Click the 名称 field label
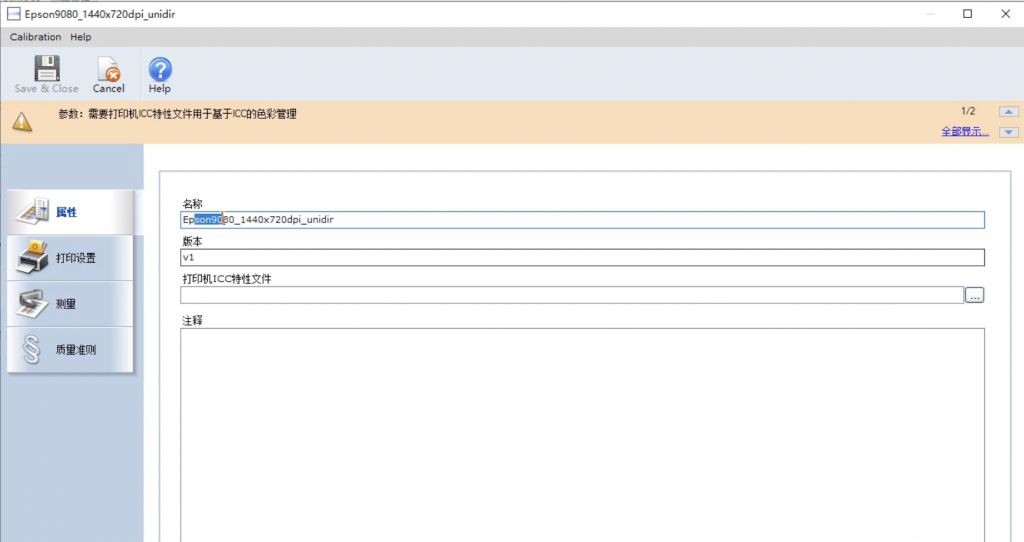The width and height of the screenshot is (1024, 542). coord(193,204)
